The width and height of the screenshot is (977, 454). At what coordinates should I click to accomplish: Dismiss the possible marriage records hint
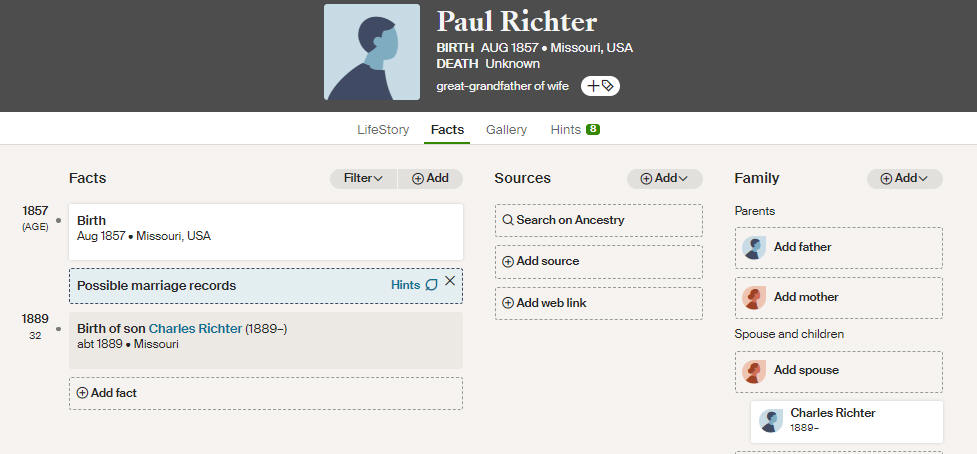click(x=450, y=281)
